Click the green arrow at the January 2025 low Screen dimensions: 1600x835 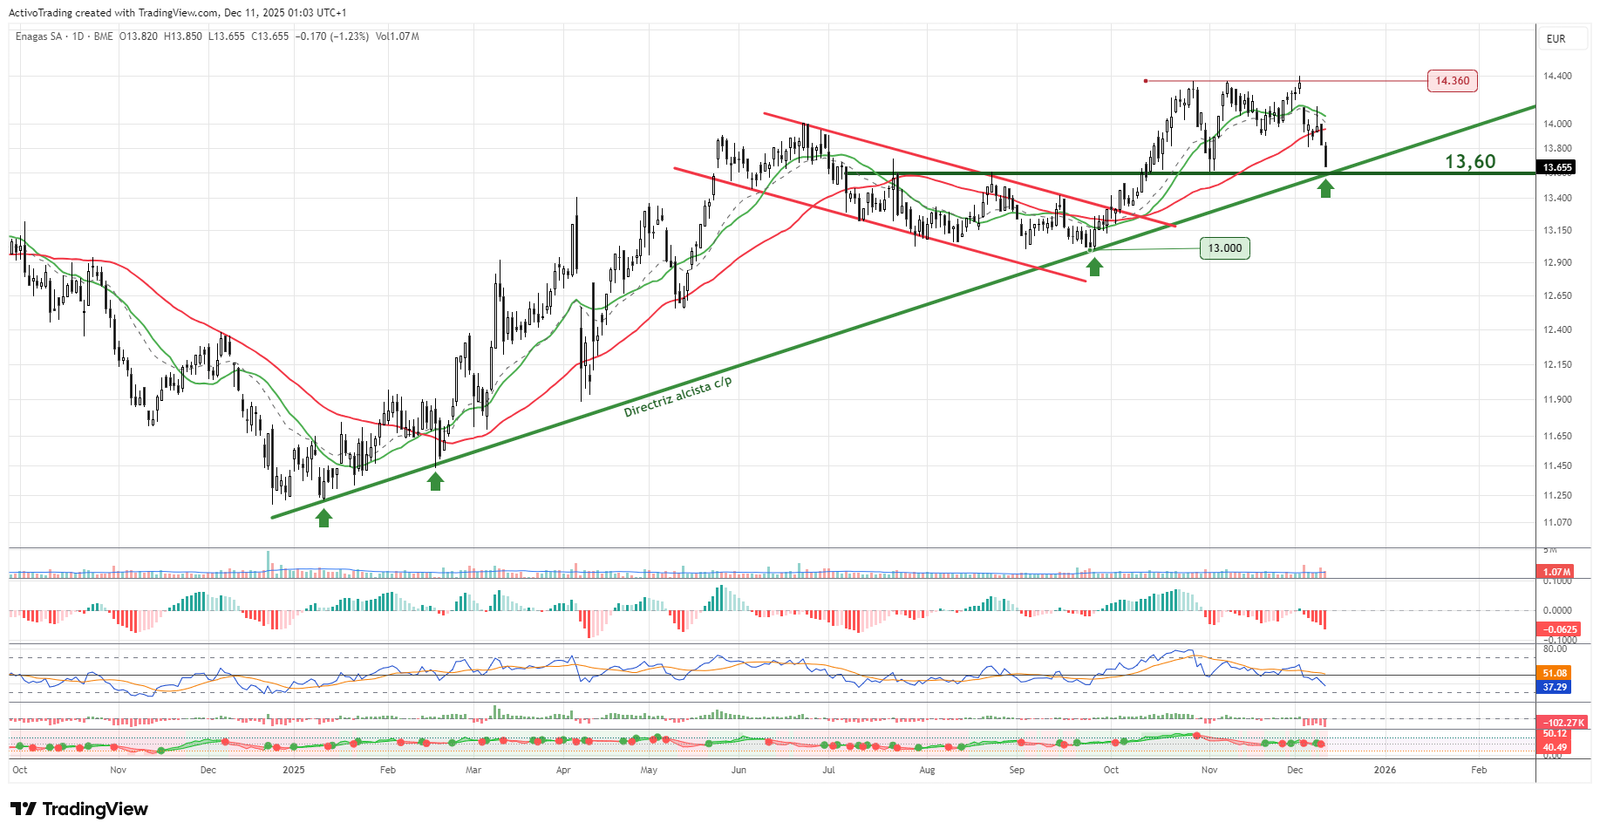tap(323, 517)
